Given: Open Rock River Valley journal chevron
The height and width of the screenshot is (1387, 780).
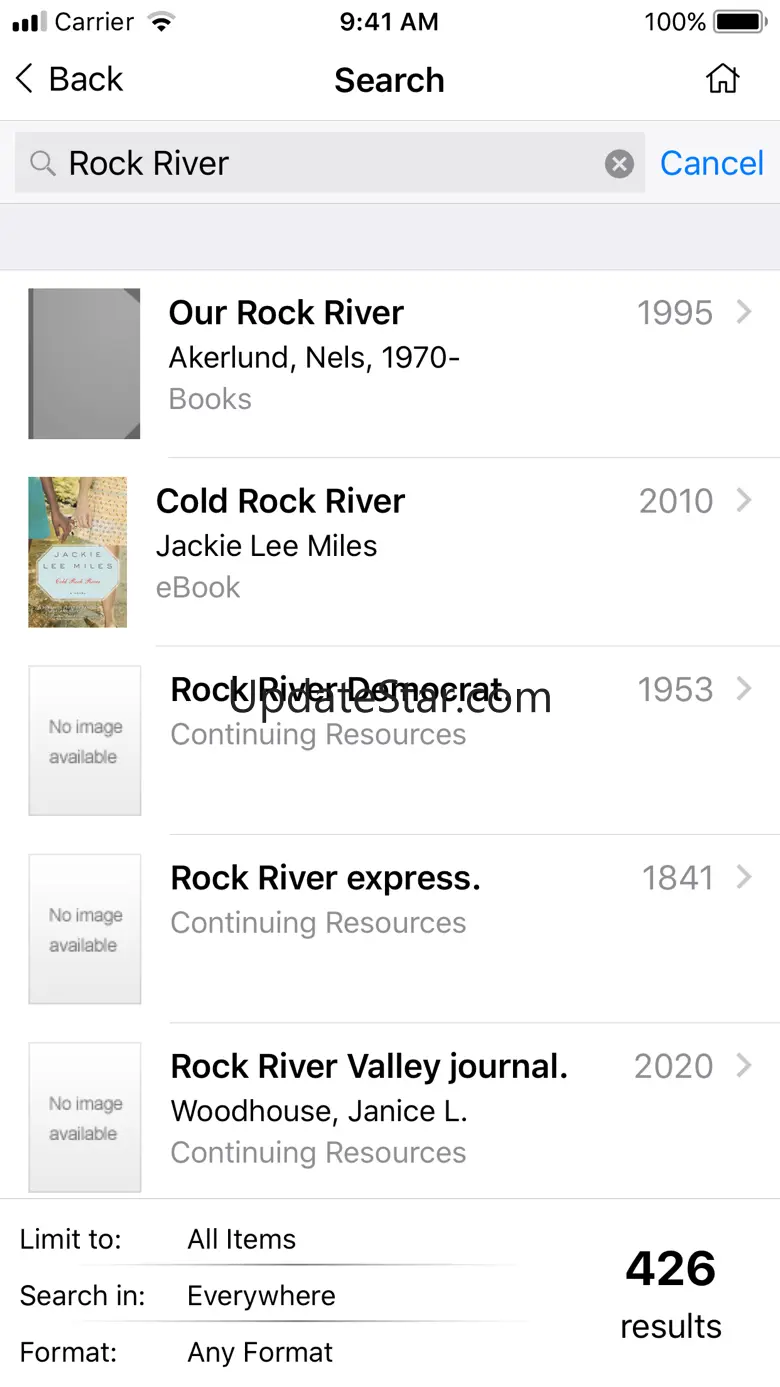Looking at the screenshot, I should (x=743, y=1065).
